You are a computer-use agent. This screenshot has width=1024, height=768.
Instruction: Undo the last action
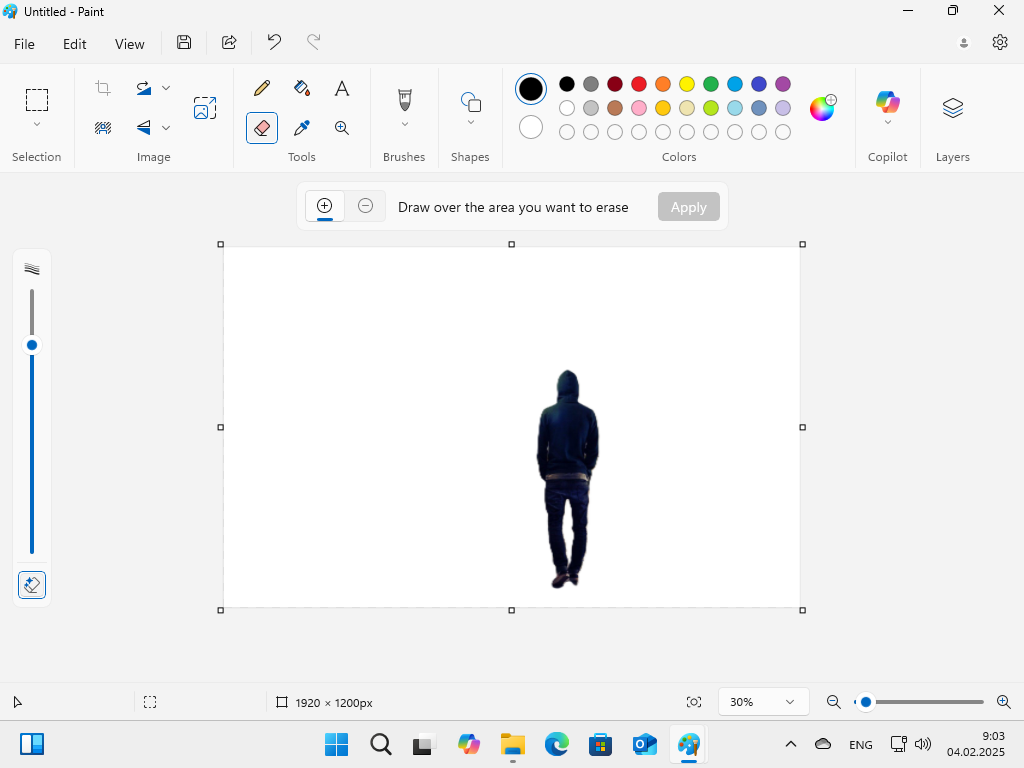point(274,42)
